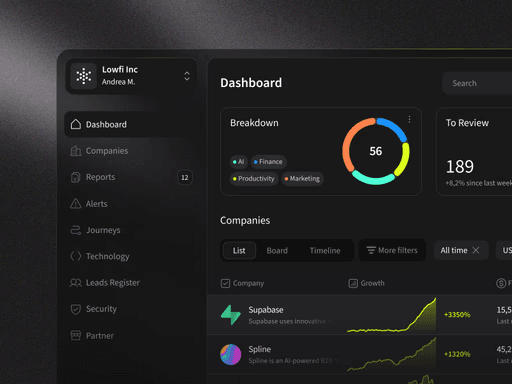Open the Reports item with 12 badge
The image size is (512, 384).
coord(130,177)
